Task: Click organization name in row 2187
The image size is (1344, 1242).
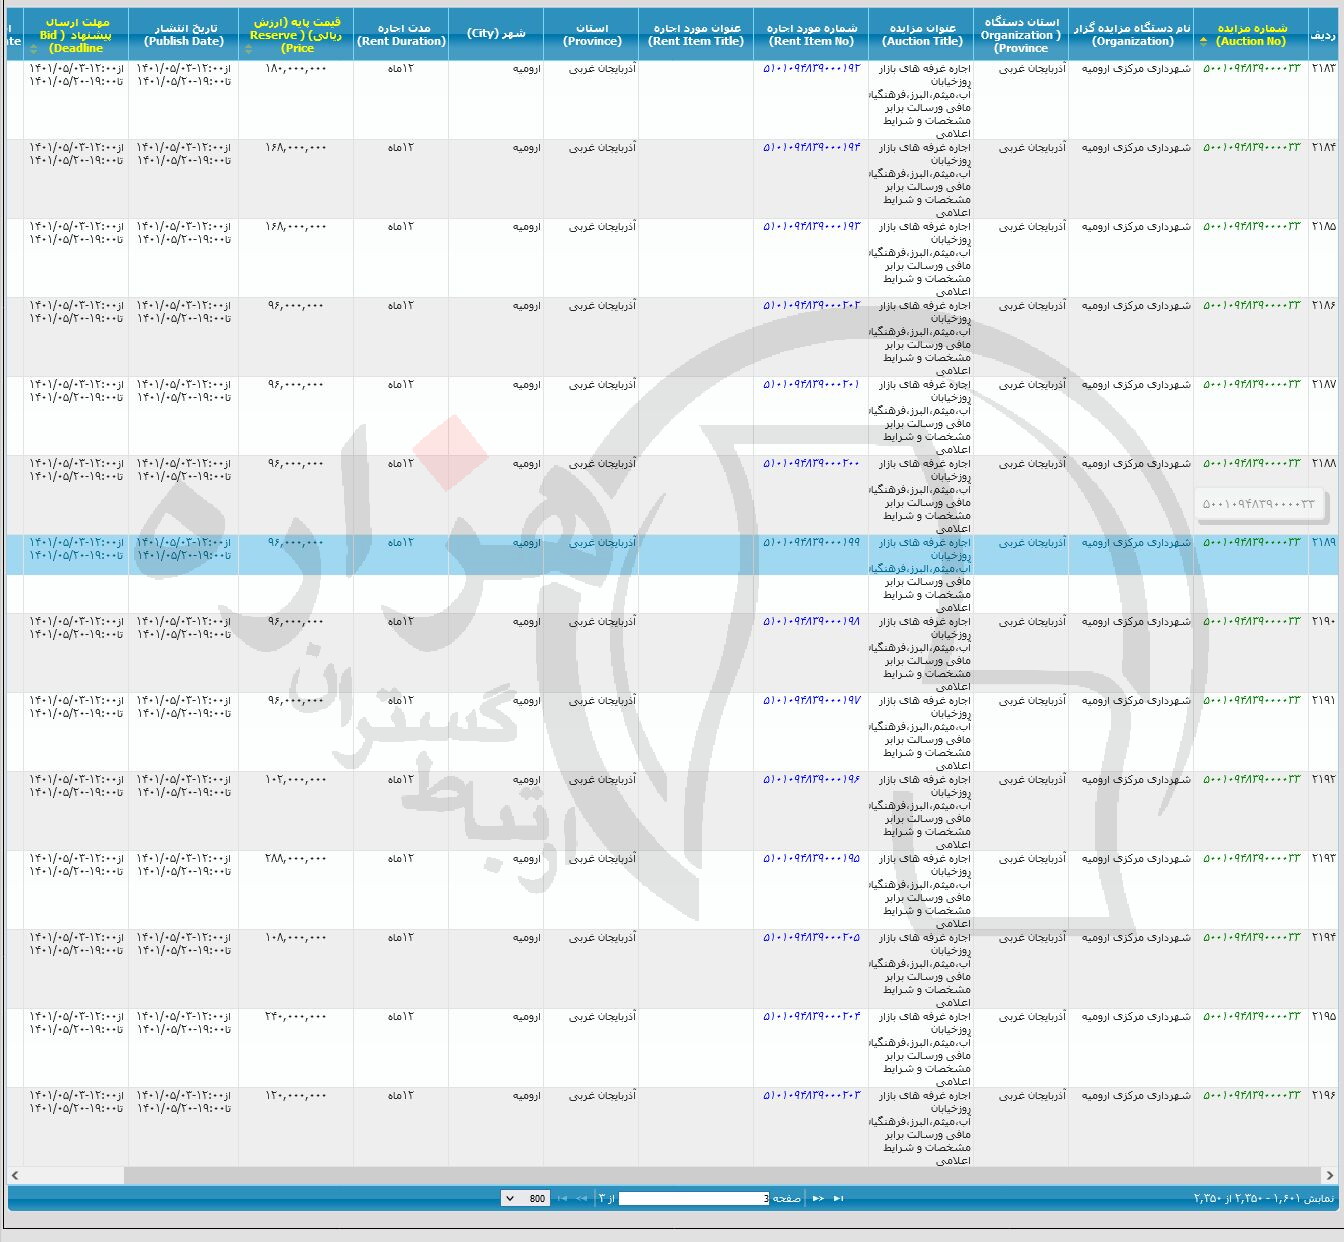Action: (x=1136, y=385)
